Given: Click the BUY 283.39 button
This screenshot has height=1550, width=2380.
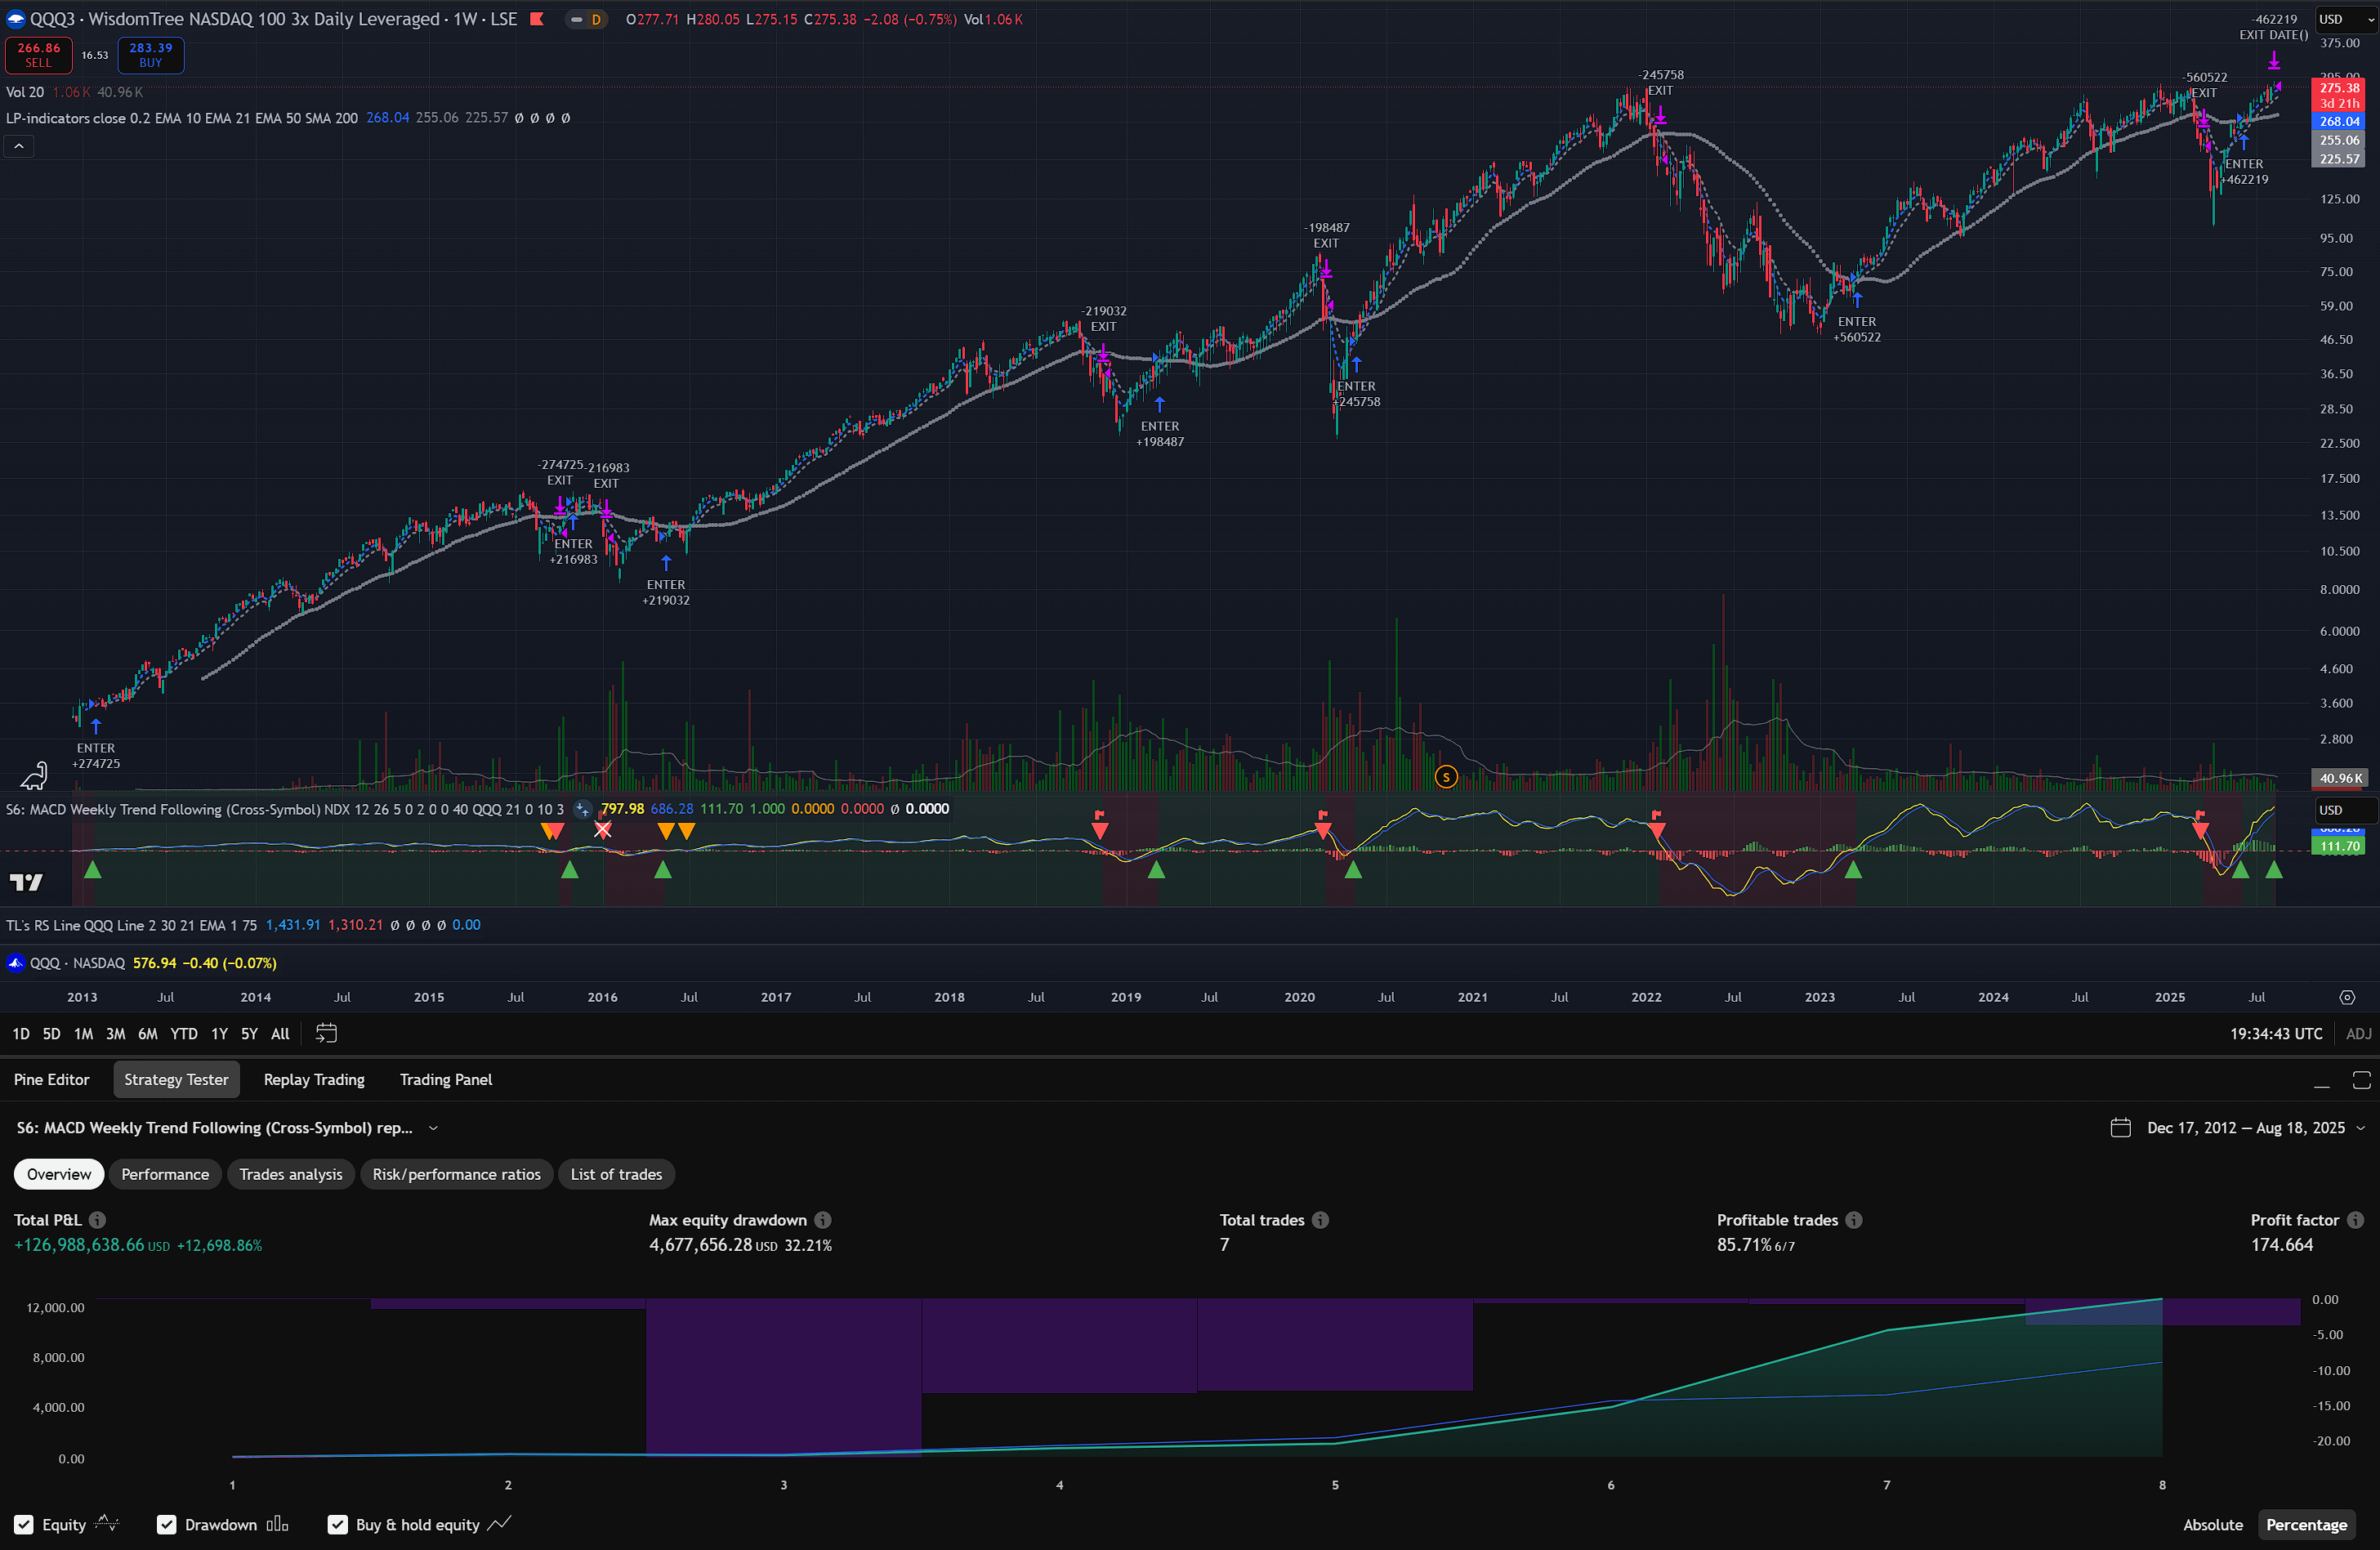Looking at the screenshot, I should (150, 55).
